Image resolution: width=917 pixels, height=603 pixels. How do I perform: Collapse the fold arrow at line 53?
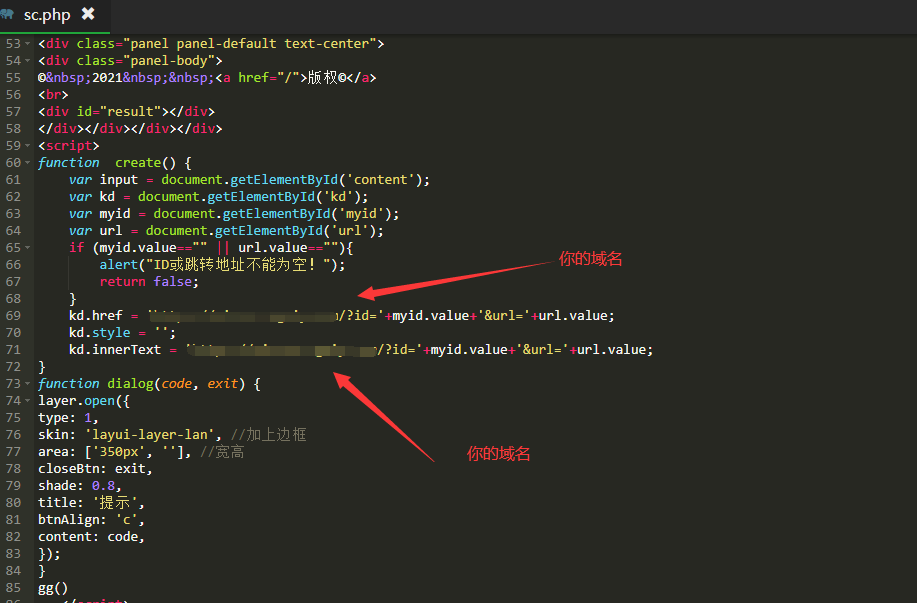click(x=27, y=44)
